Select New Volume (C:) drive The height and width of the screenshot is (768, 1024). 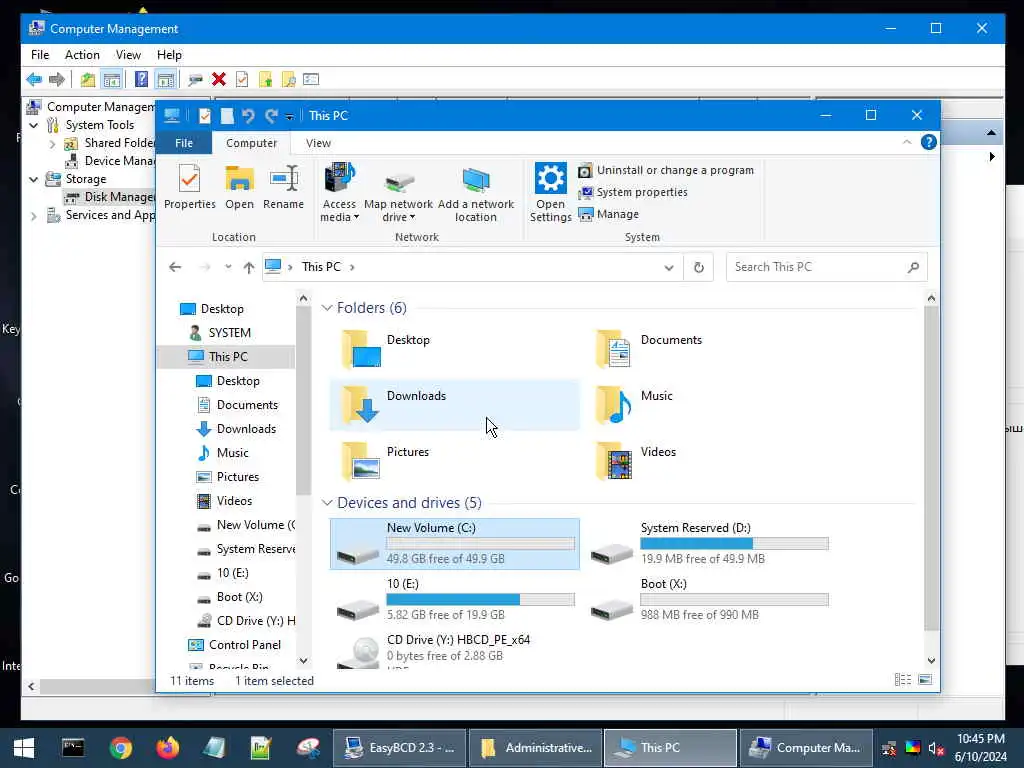coord(455,543)
